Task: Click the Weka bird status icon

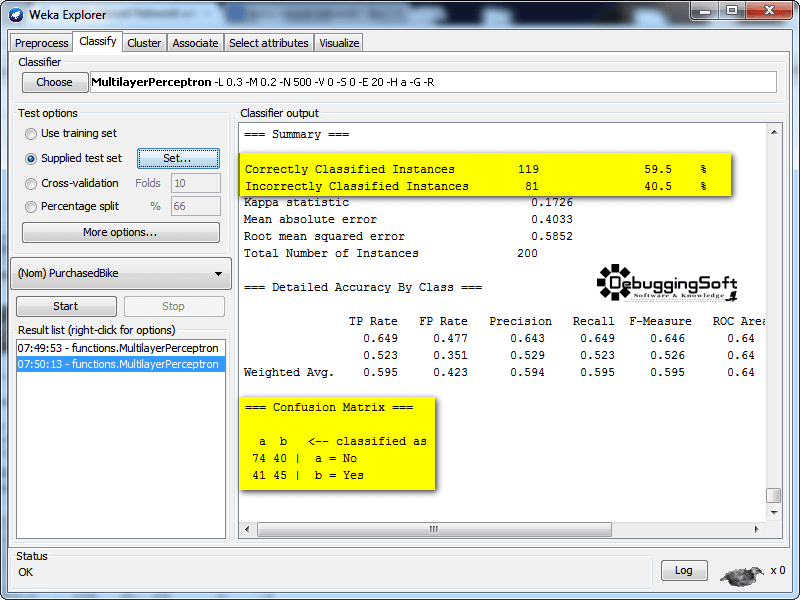Action: pyautogui.click(x=742, y=575)
